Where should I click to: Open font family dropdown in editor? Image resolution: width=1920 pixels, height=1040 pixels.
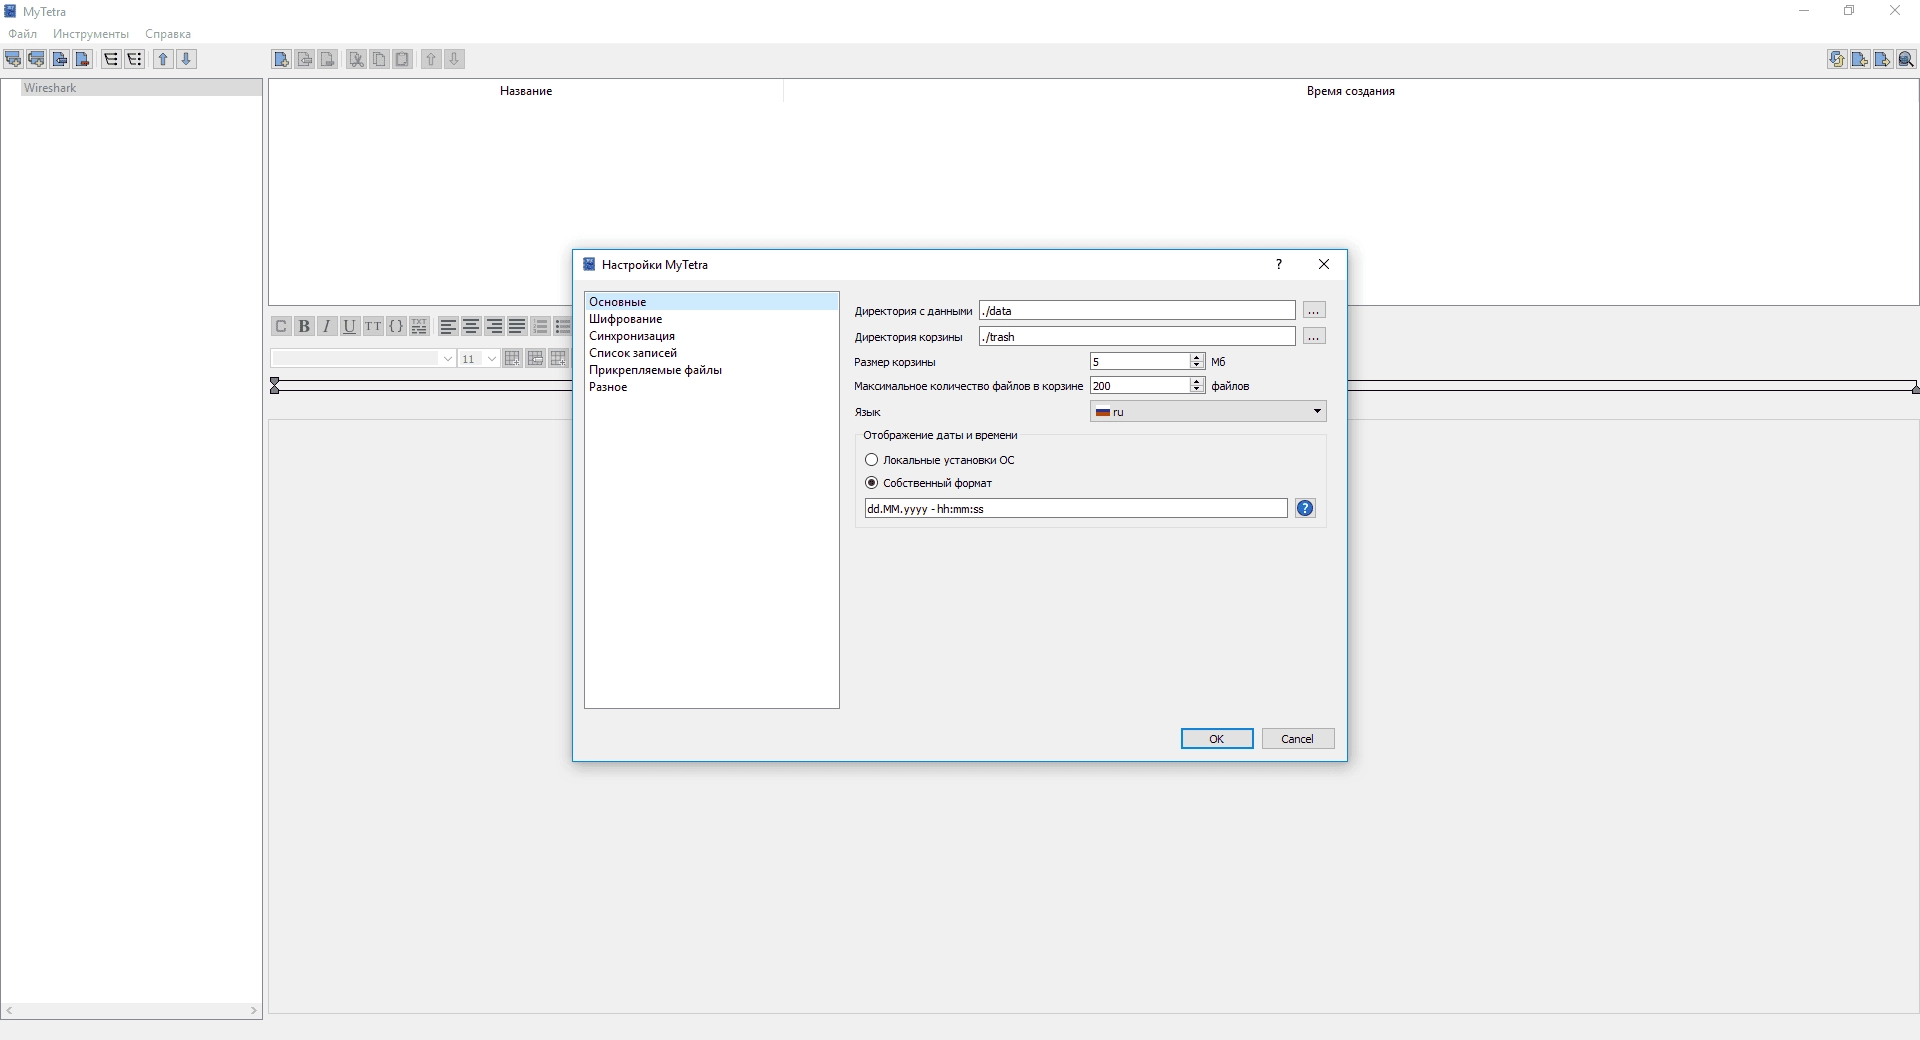pos(364,358)
